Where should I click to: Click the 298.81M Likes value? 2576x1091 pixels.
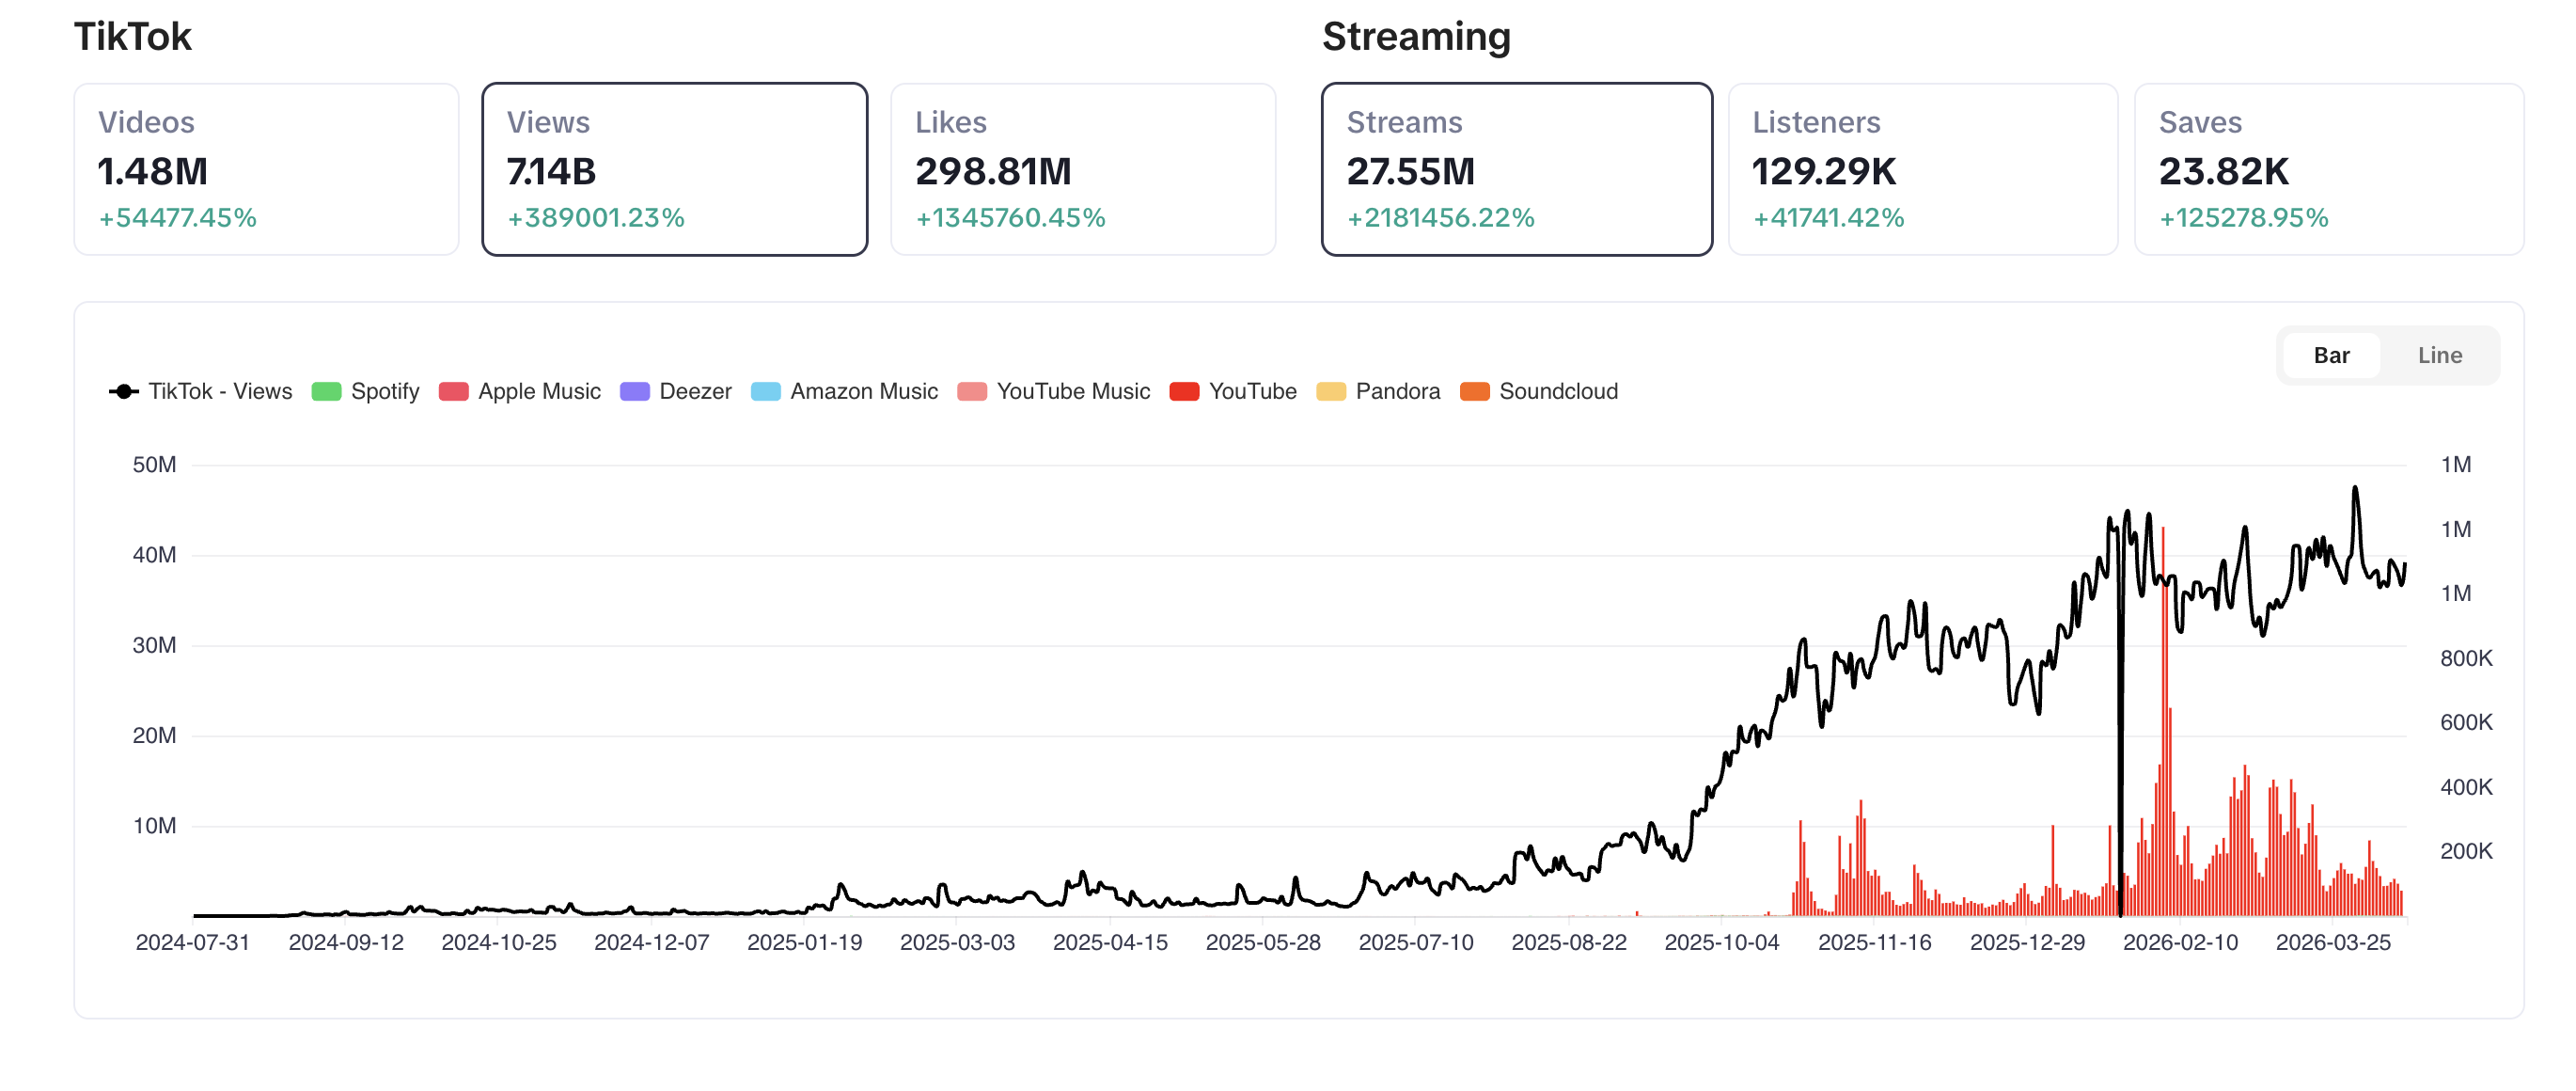[x=993, y=172]
